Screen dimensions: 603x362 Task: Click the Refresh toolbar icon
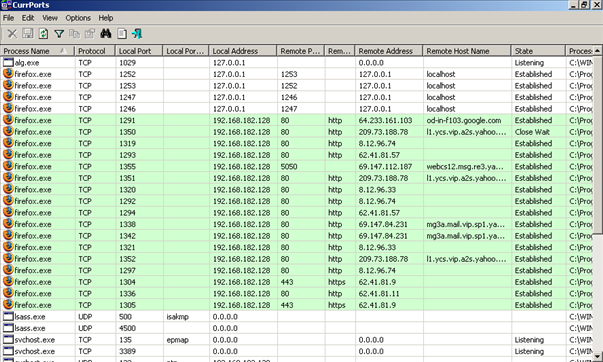point(43,34)
